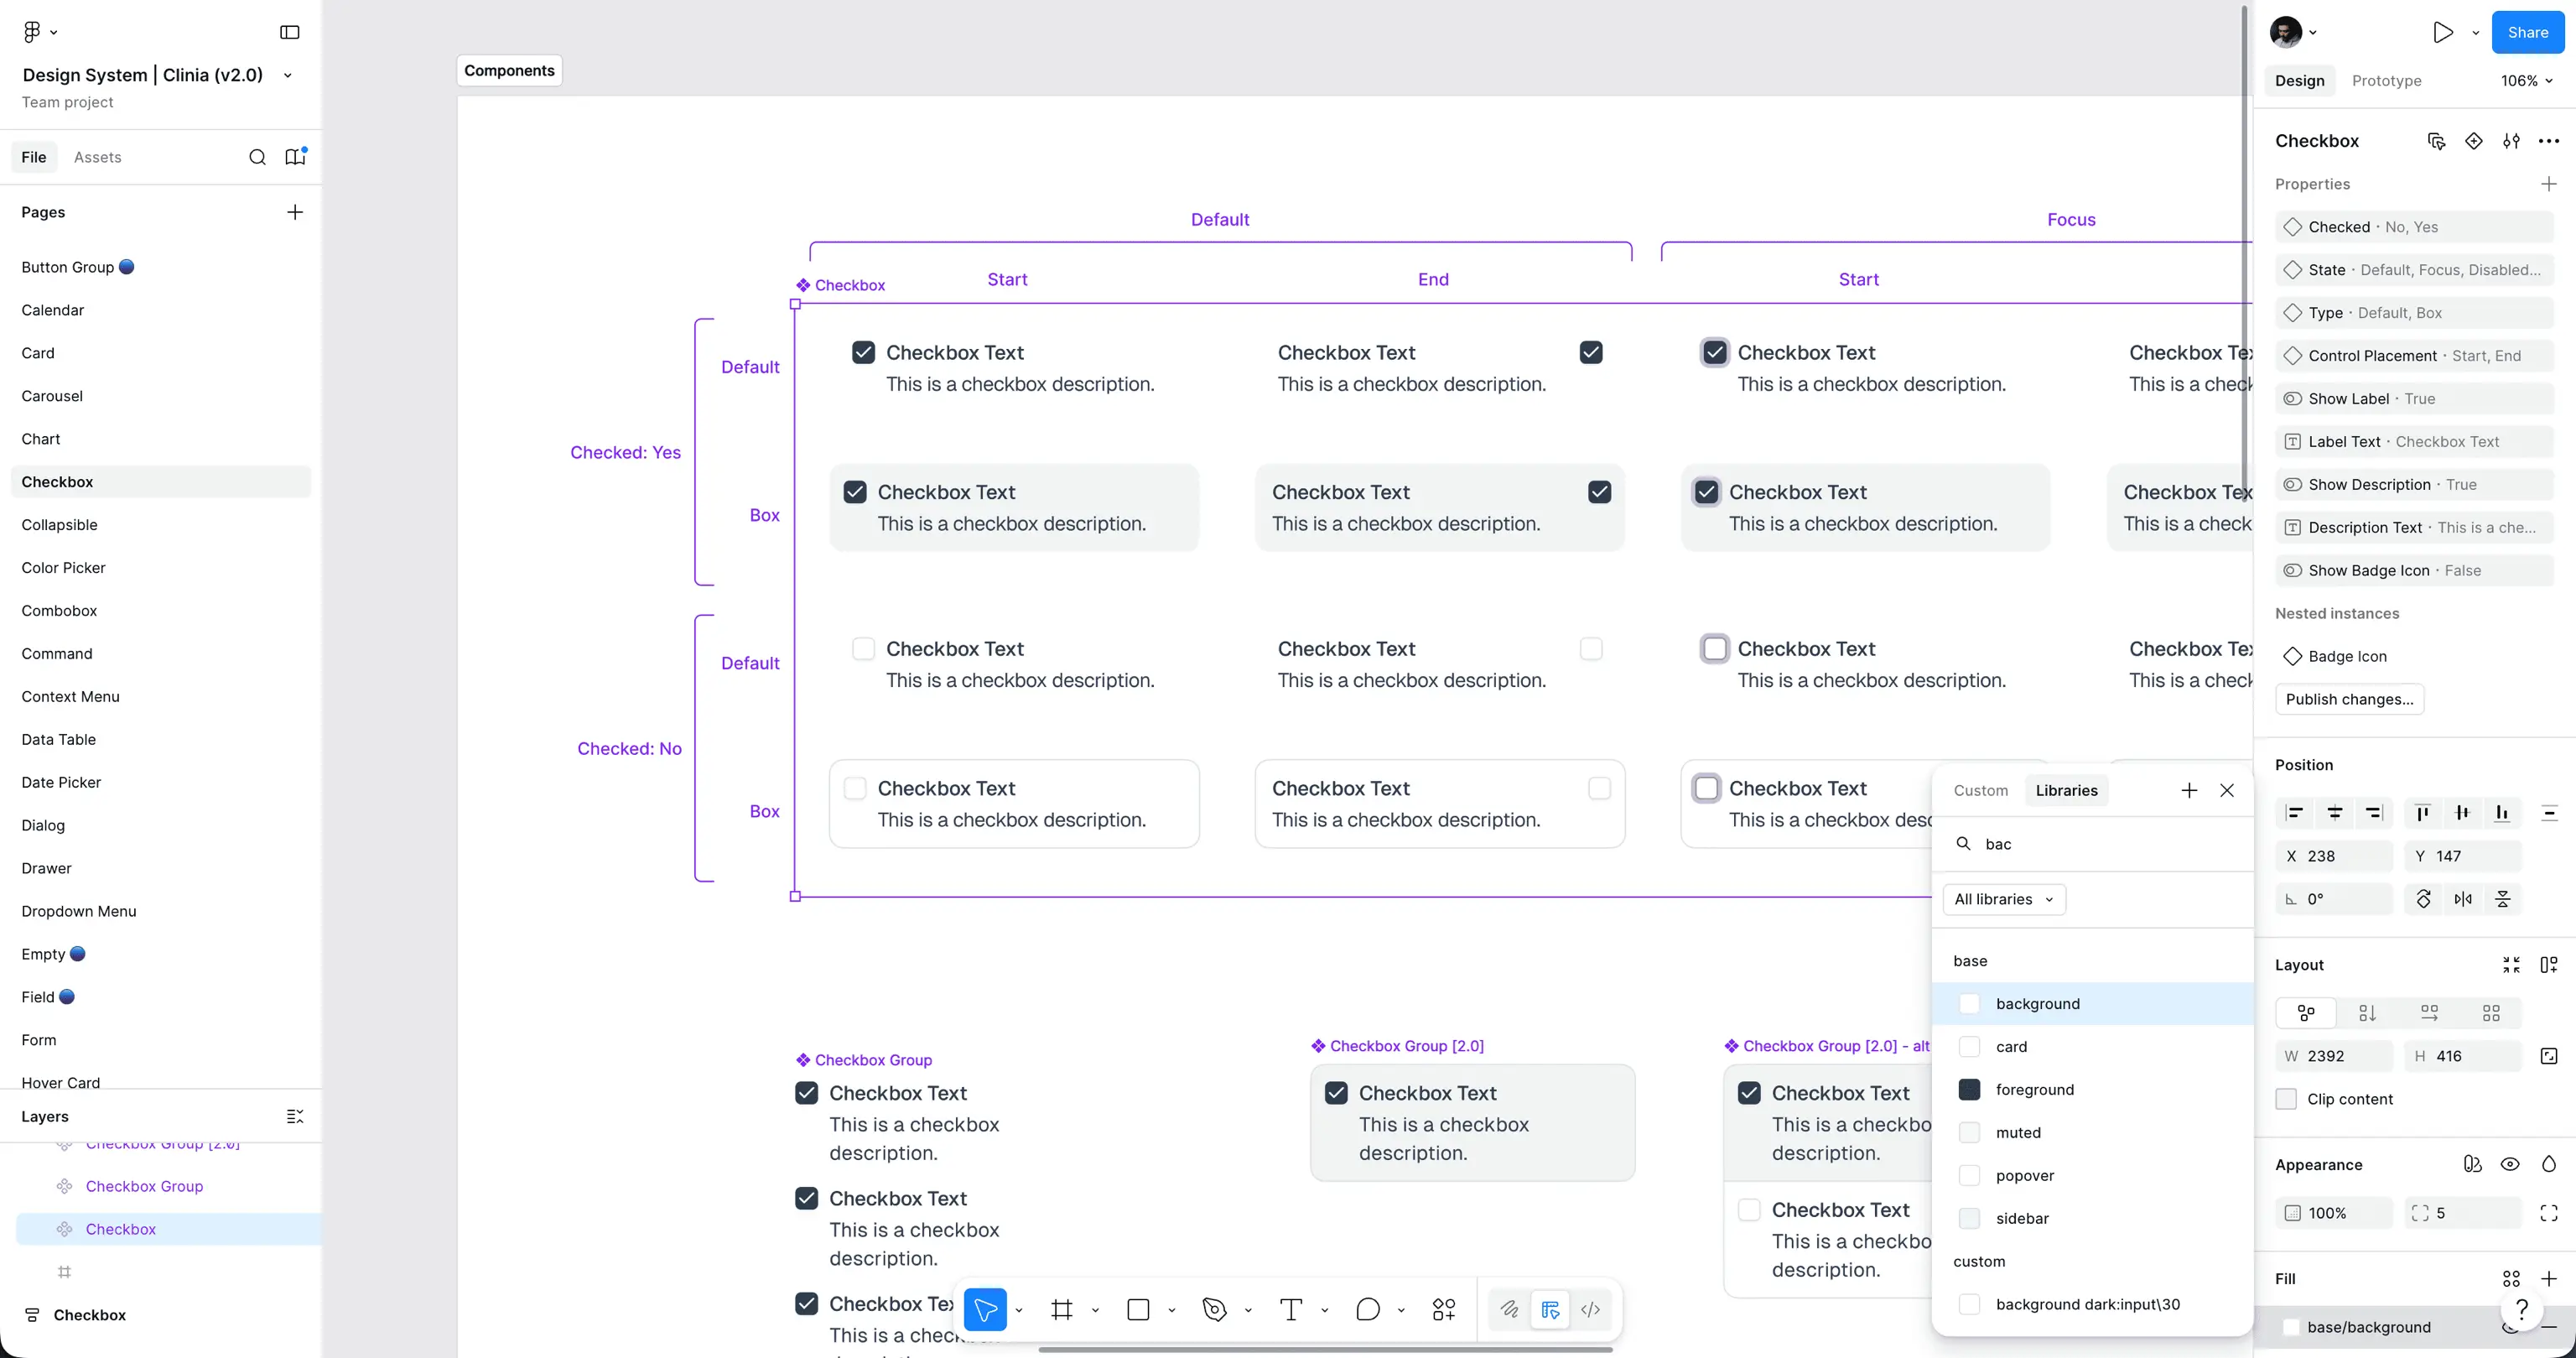
Task: Open the help question mark button
Action: (x=2522, y=1310)
